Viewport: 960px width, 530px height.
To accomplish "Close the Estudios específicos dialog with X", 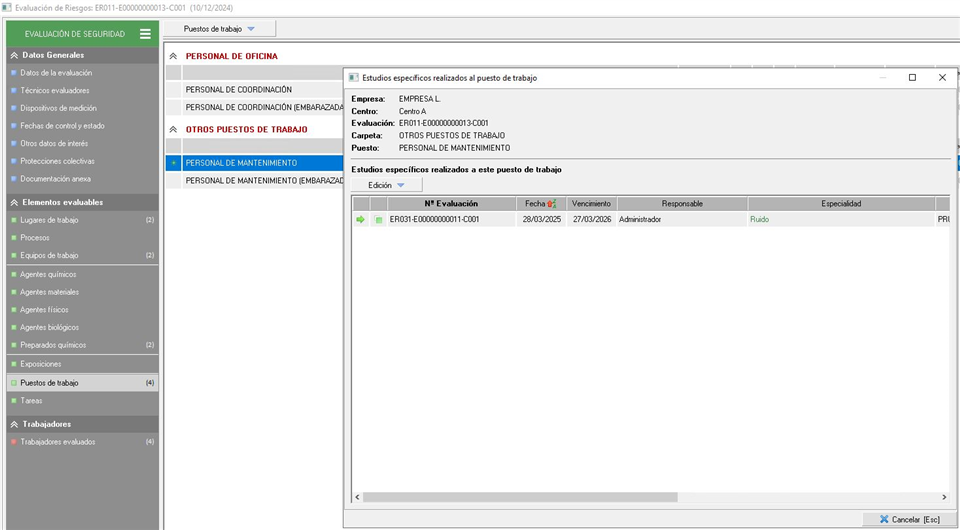I will click(942, 77).
